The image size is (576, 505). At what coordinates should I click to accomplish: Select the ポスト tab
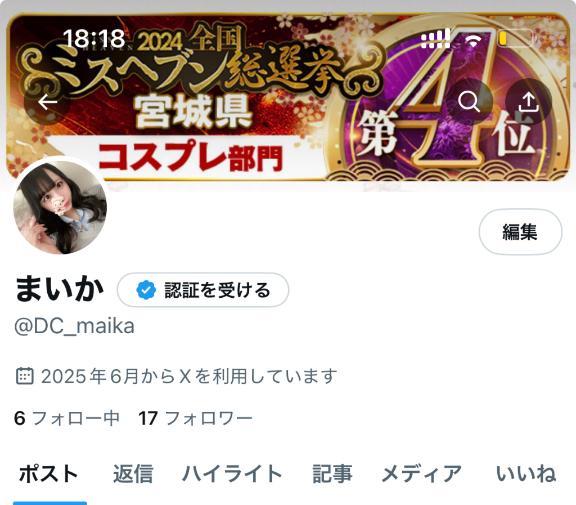(49, 473)
